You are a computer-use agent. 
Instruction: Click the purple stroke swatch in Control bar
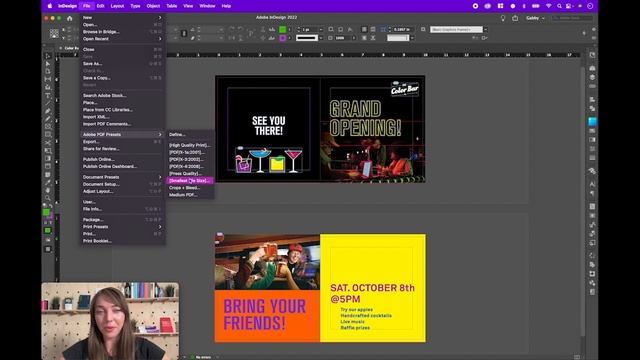(x=282, y=38)
